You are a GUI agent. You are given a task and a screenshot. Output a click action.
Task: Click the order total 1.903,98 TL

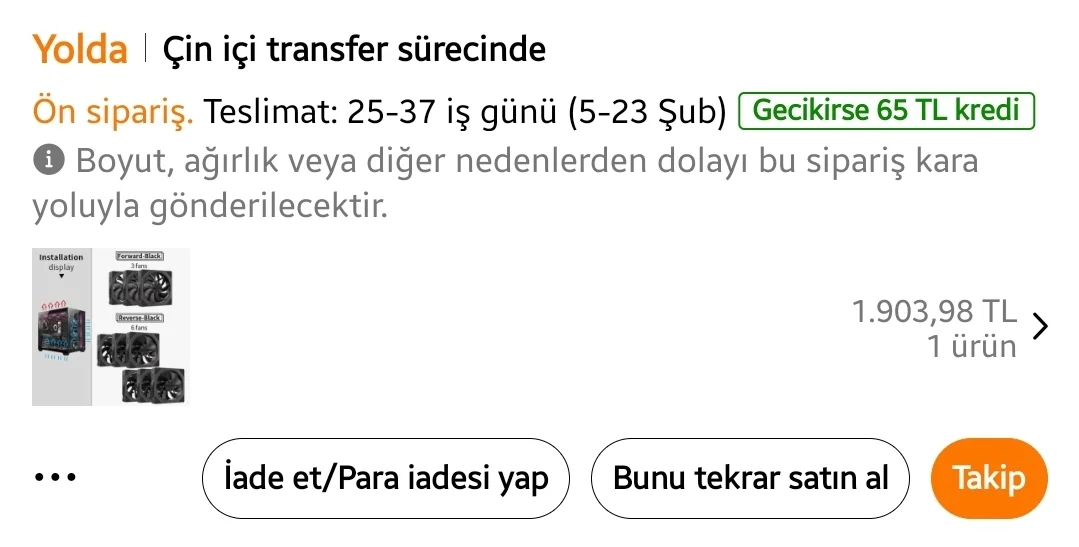click(934, 312)
